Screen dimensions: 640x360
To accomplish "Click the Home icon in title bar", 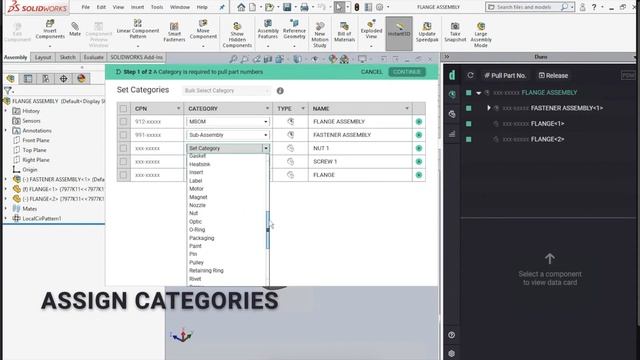I will tap(241, 7).
